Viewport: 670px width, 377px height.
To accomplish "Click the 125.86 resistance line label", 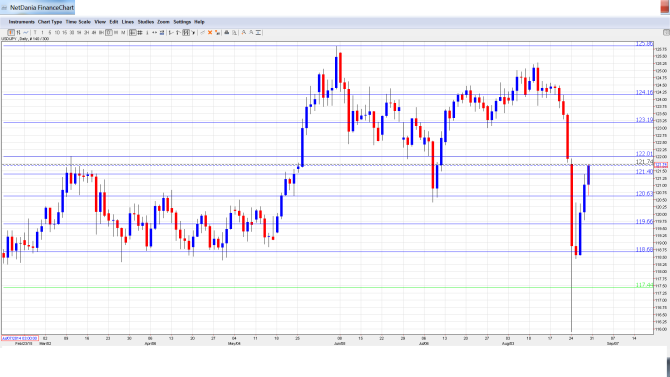I will (x=644, y=44).
